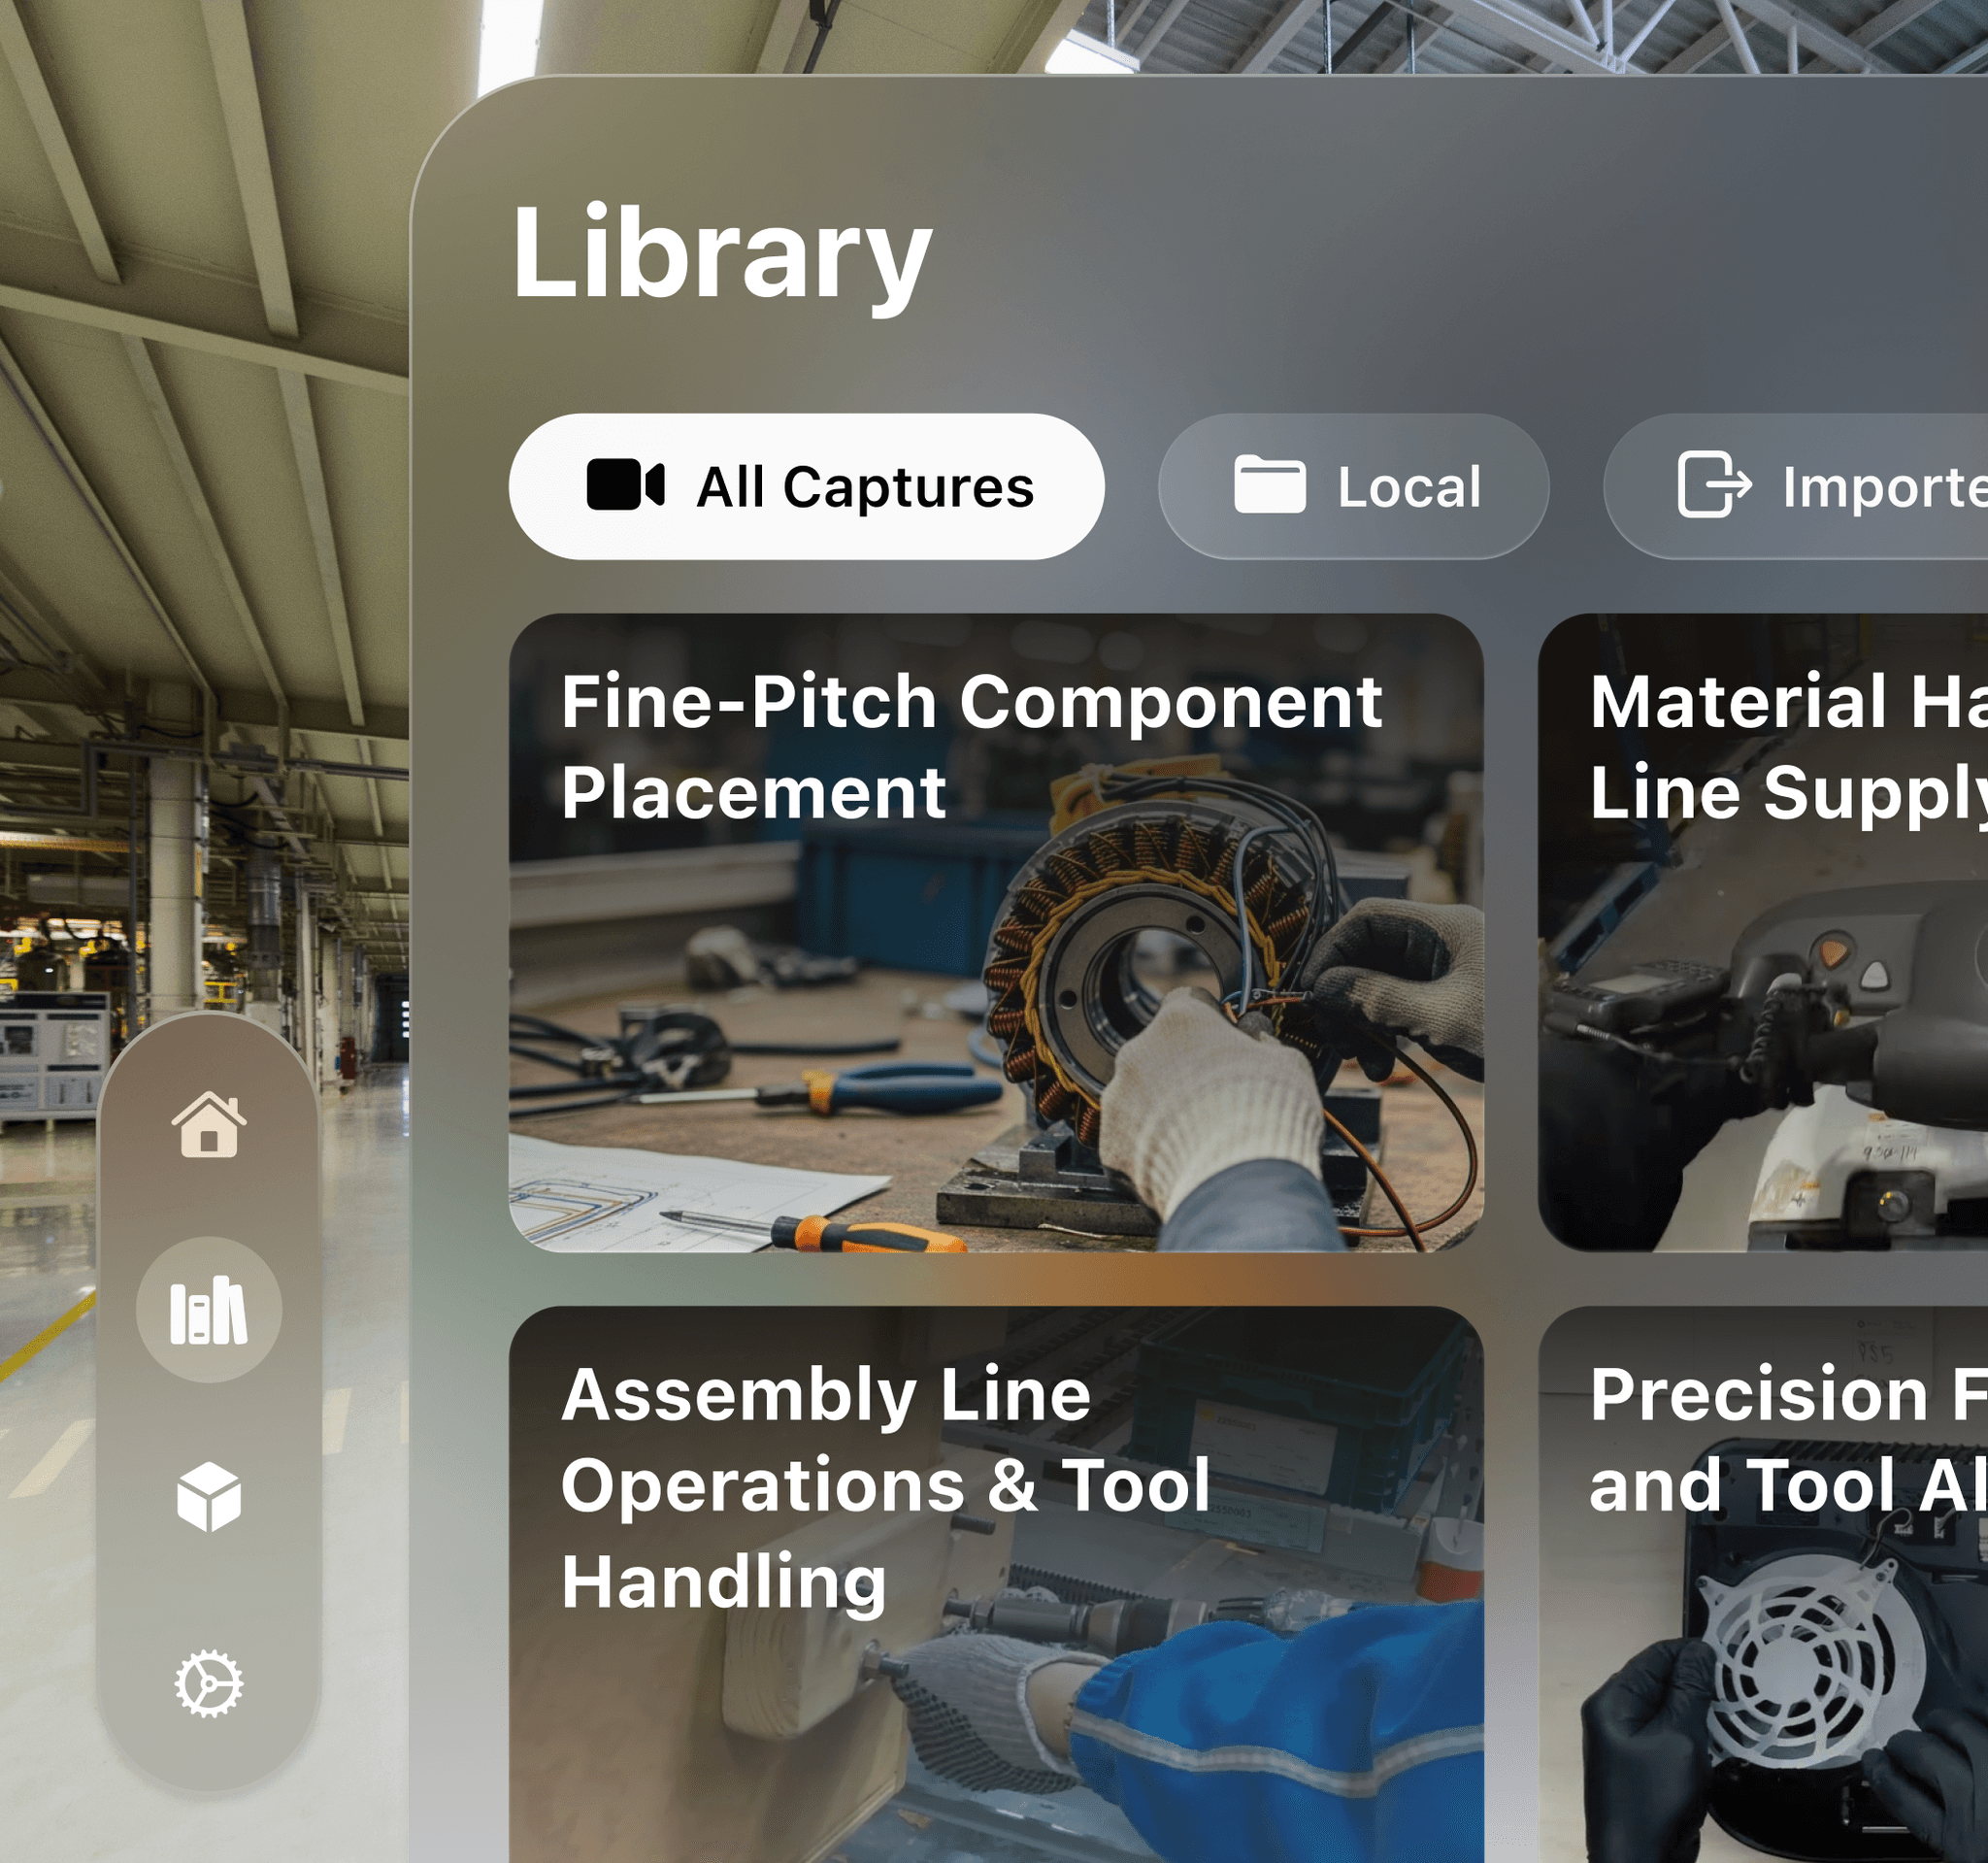Click the 'Fine-Pitch Component Placement' title text
The height and width of the screenshot is (1863, 1988).
click(x=972, y=747)
